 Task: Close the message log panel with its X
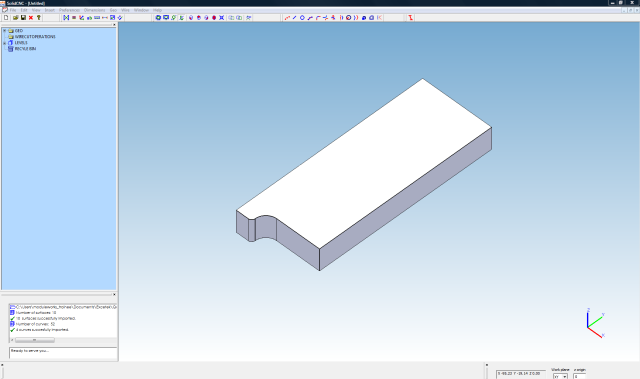click(x=114, y=294)
